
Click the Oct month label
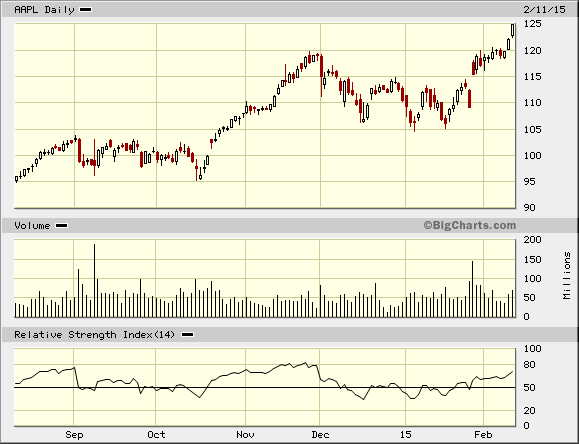click(x=156, y=435)
